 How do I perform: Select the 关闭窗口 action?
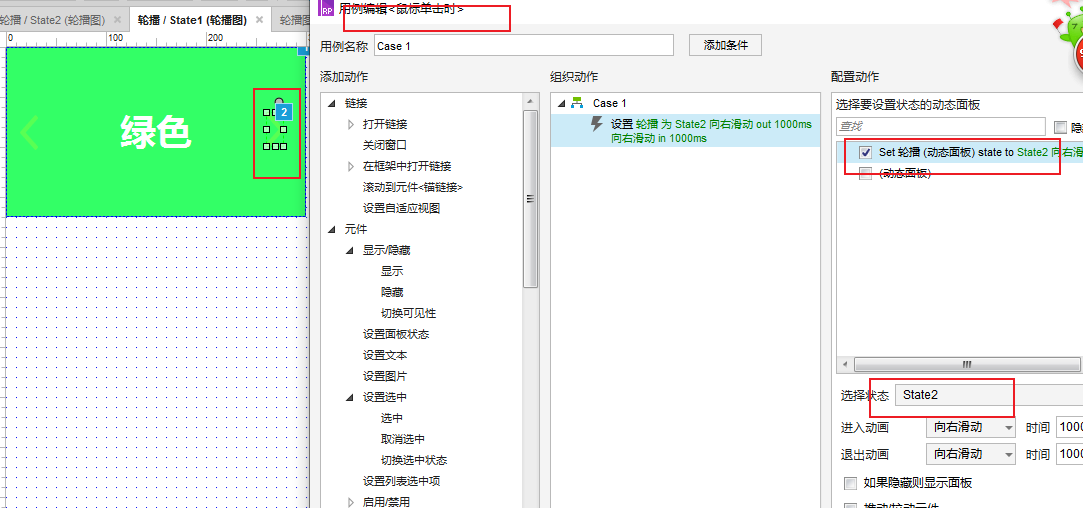click(x=385, y=145)
